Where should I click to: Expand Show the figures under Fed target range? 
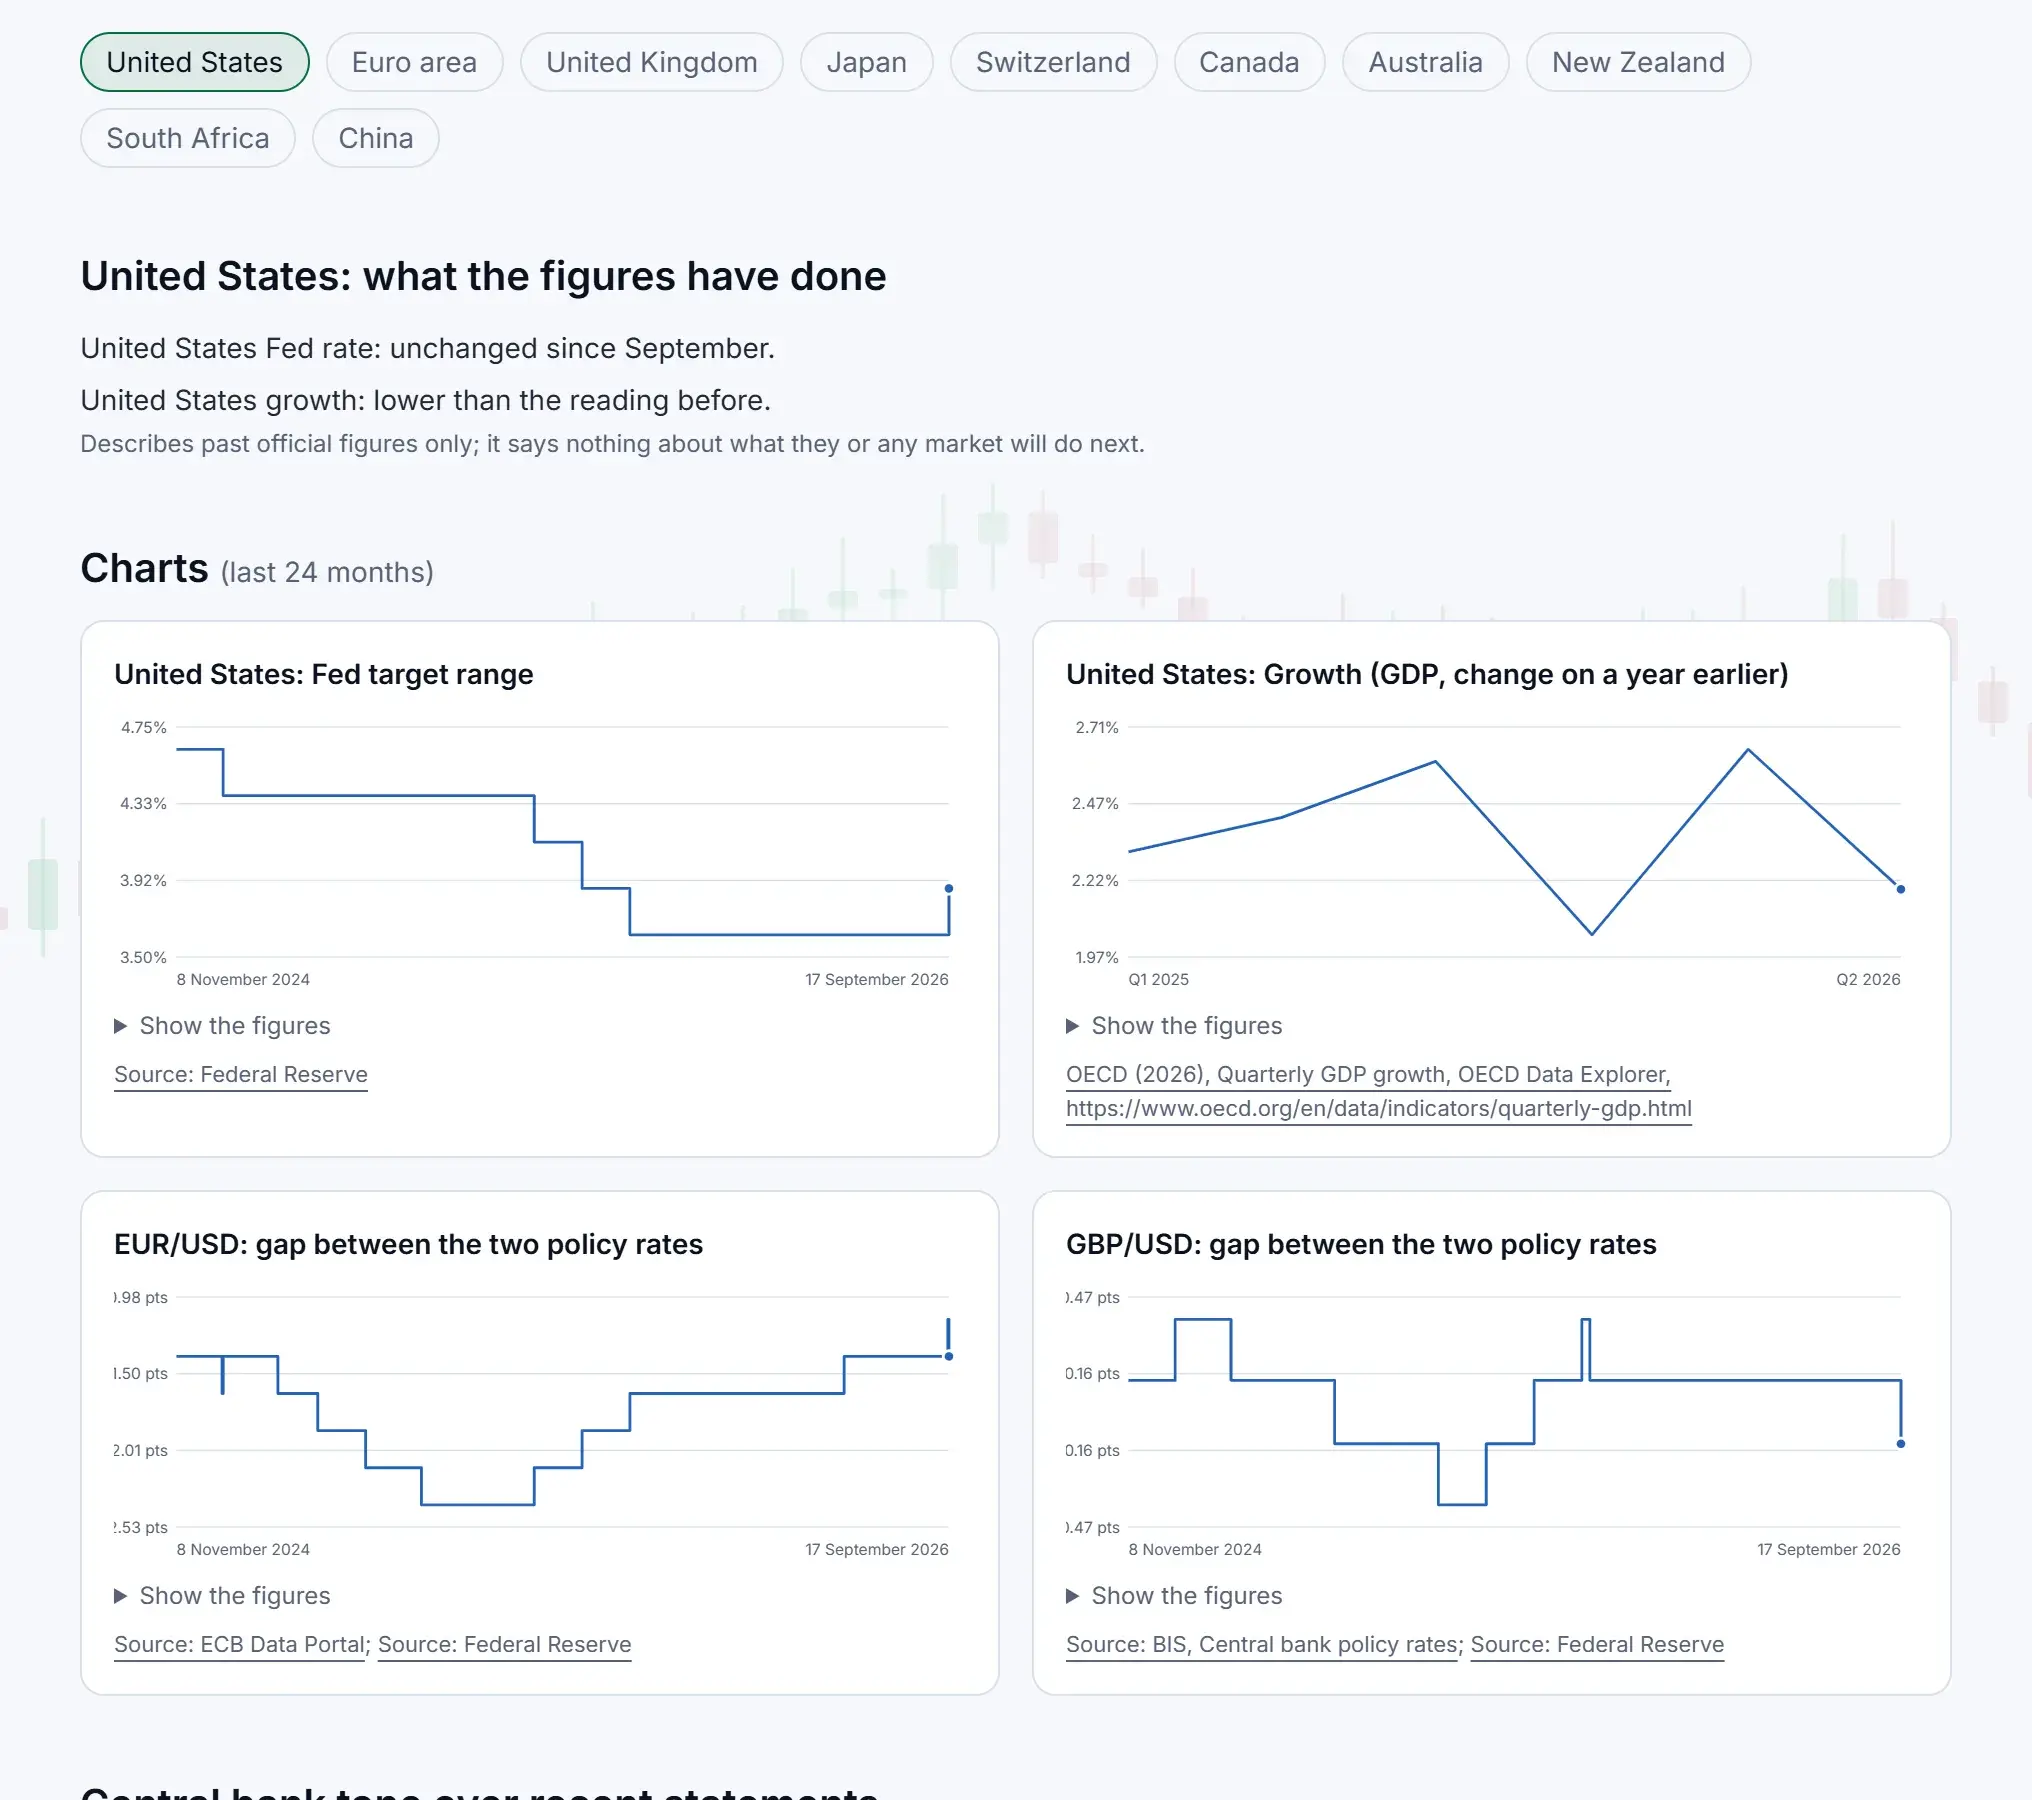pos(222,1026)
